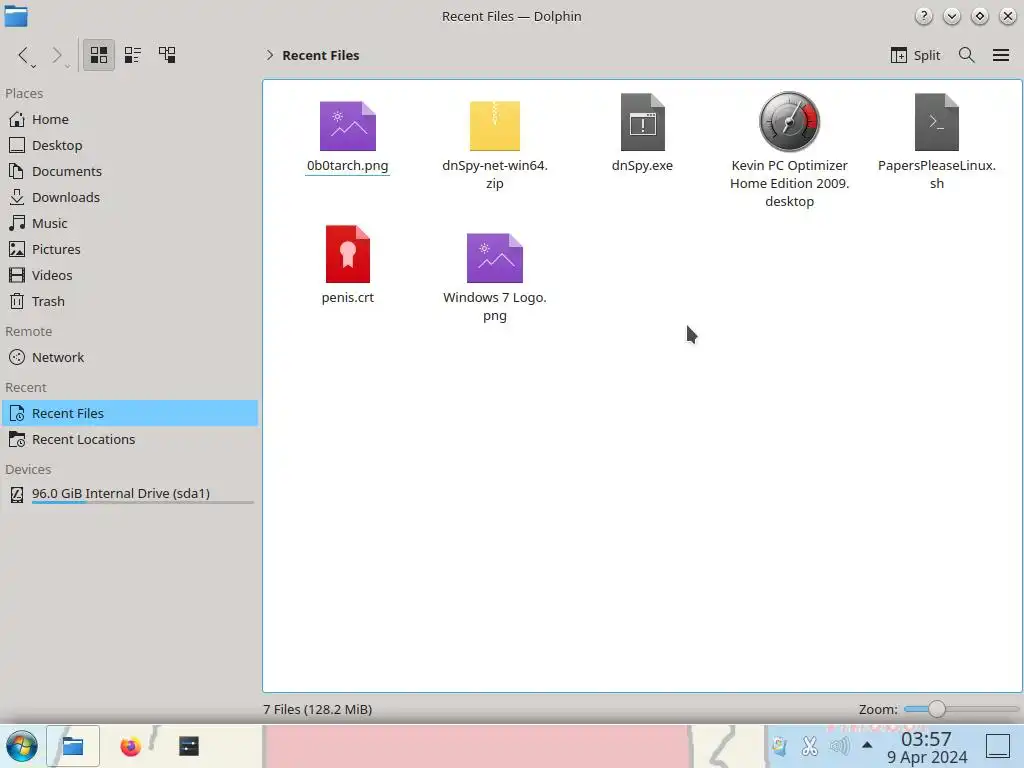1024x768 pixels.
Task: Adjust the Zoom slider handle
Action: click(x=936, y=709)
